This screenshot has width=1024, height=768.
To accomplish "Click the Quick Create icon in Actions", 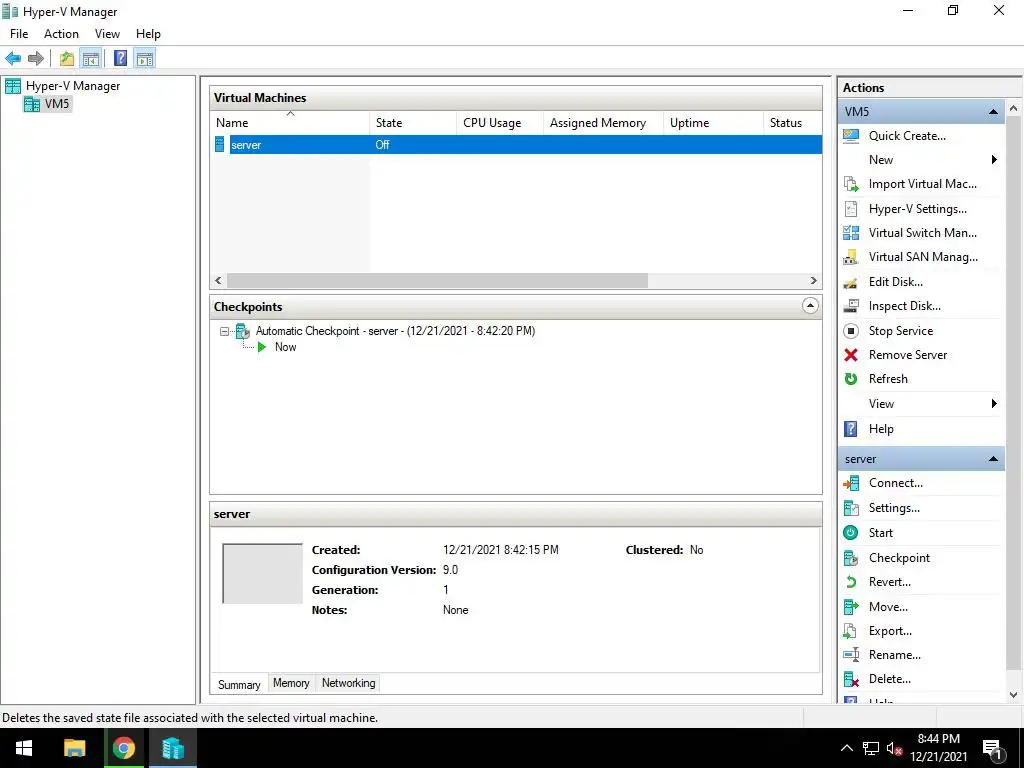I will [x=851, y=136].
